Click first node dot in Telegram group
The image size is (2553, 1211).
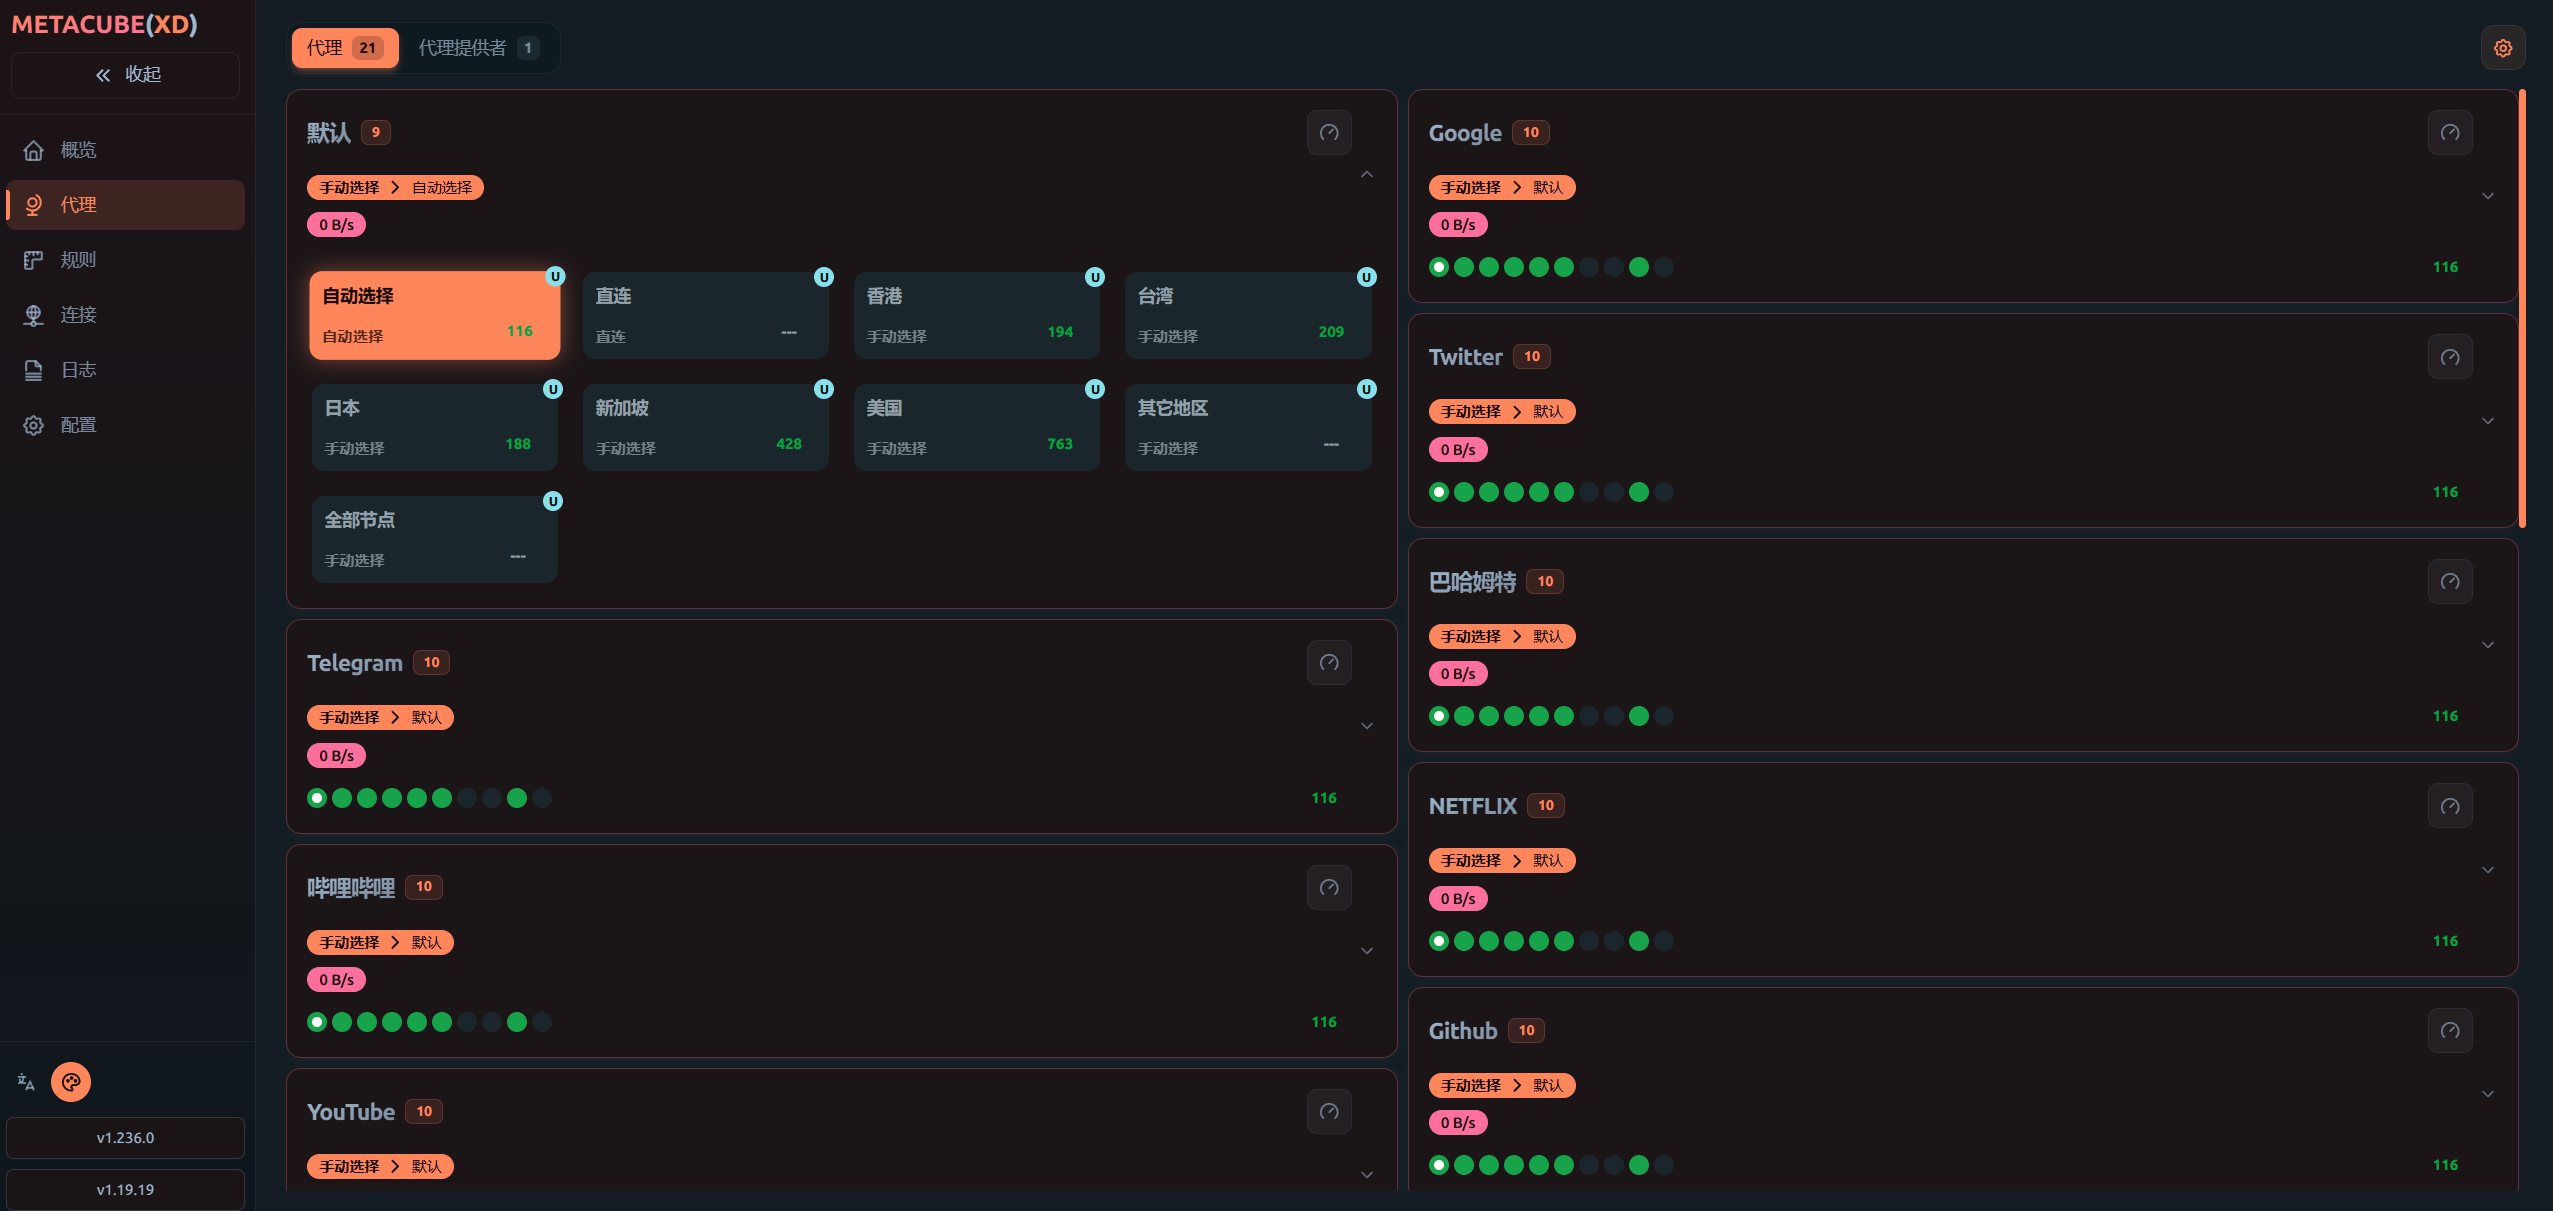(x=317, y=798)
